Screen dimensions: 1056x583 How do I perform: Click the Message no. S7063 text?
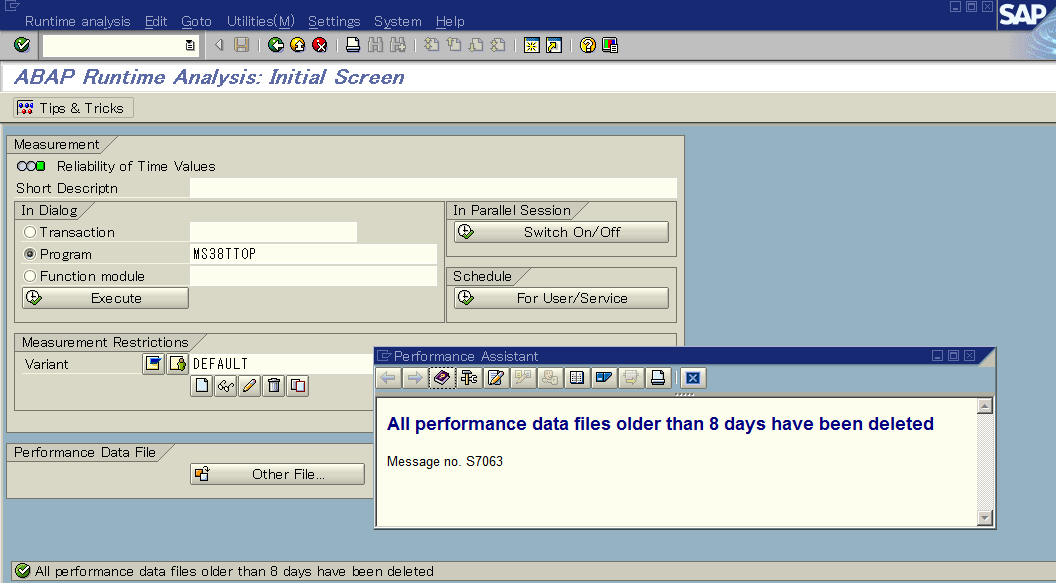pos(444,461)
